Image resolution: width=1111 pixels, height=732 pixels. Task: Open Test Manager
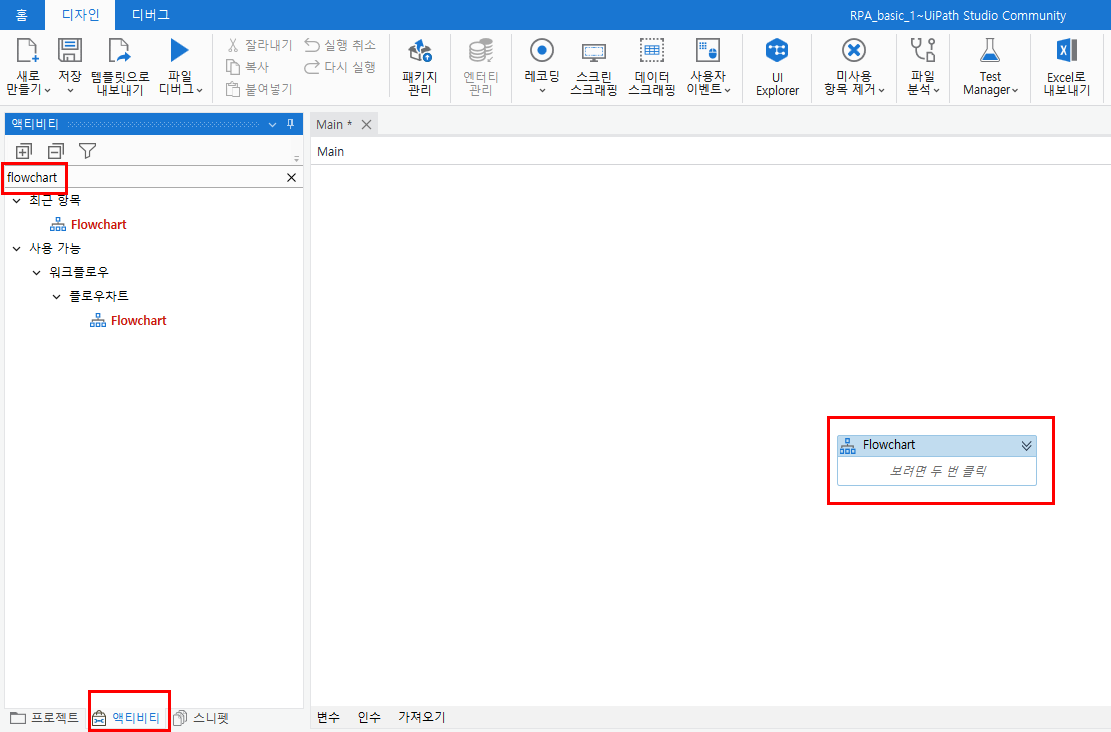[990, 67]
